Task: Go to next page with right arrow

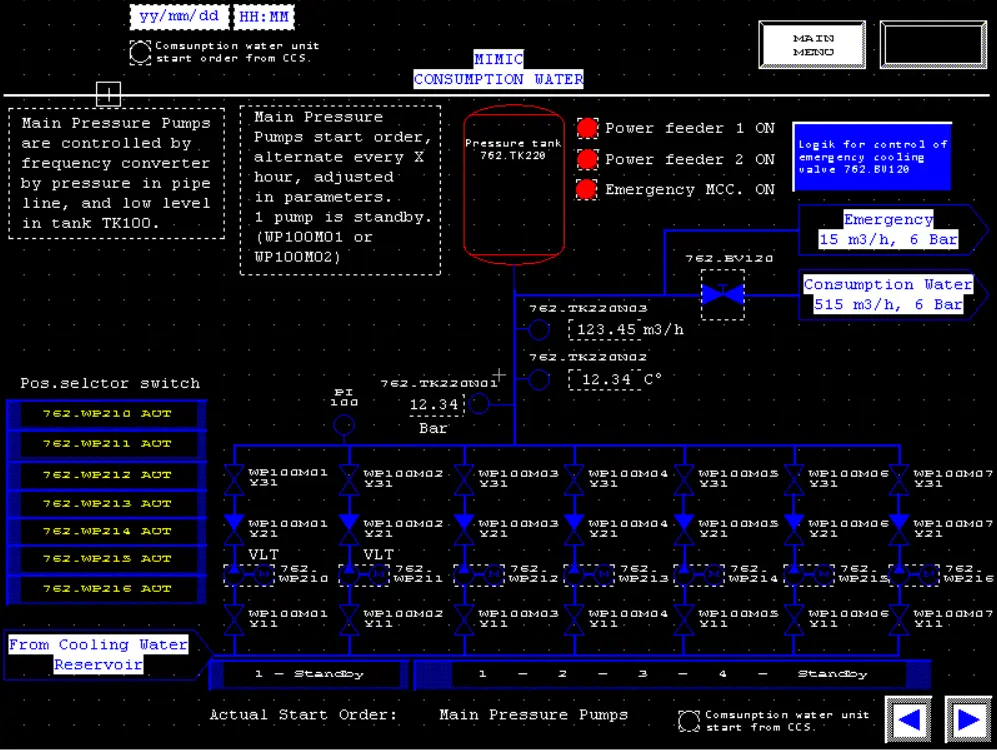Action: click(967, 720)
